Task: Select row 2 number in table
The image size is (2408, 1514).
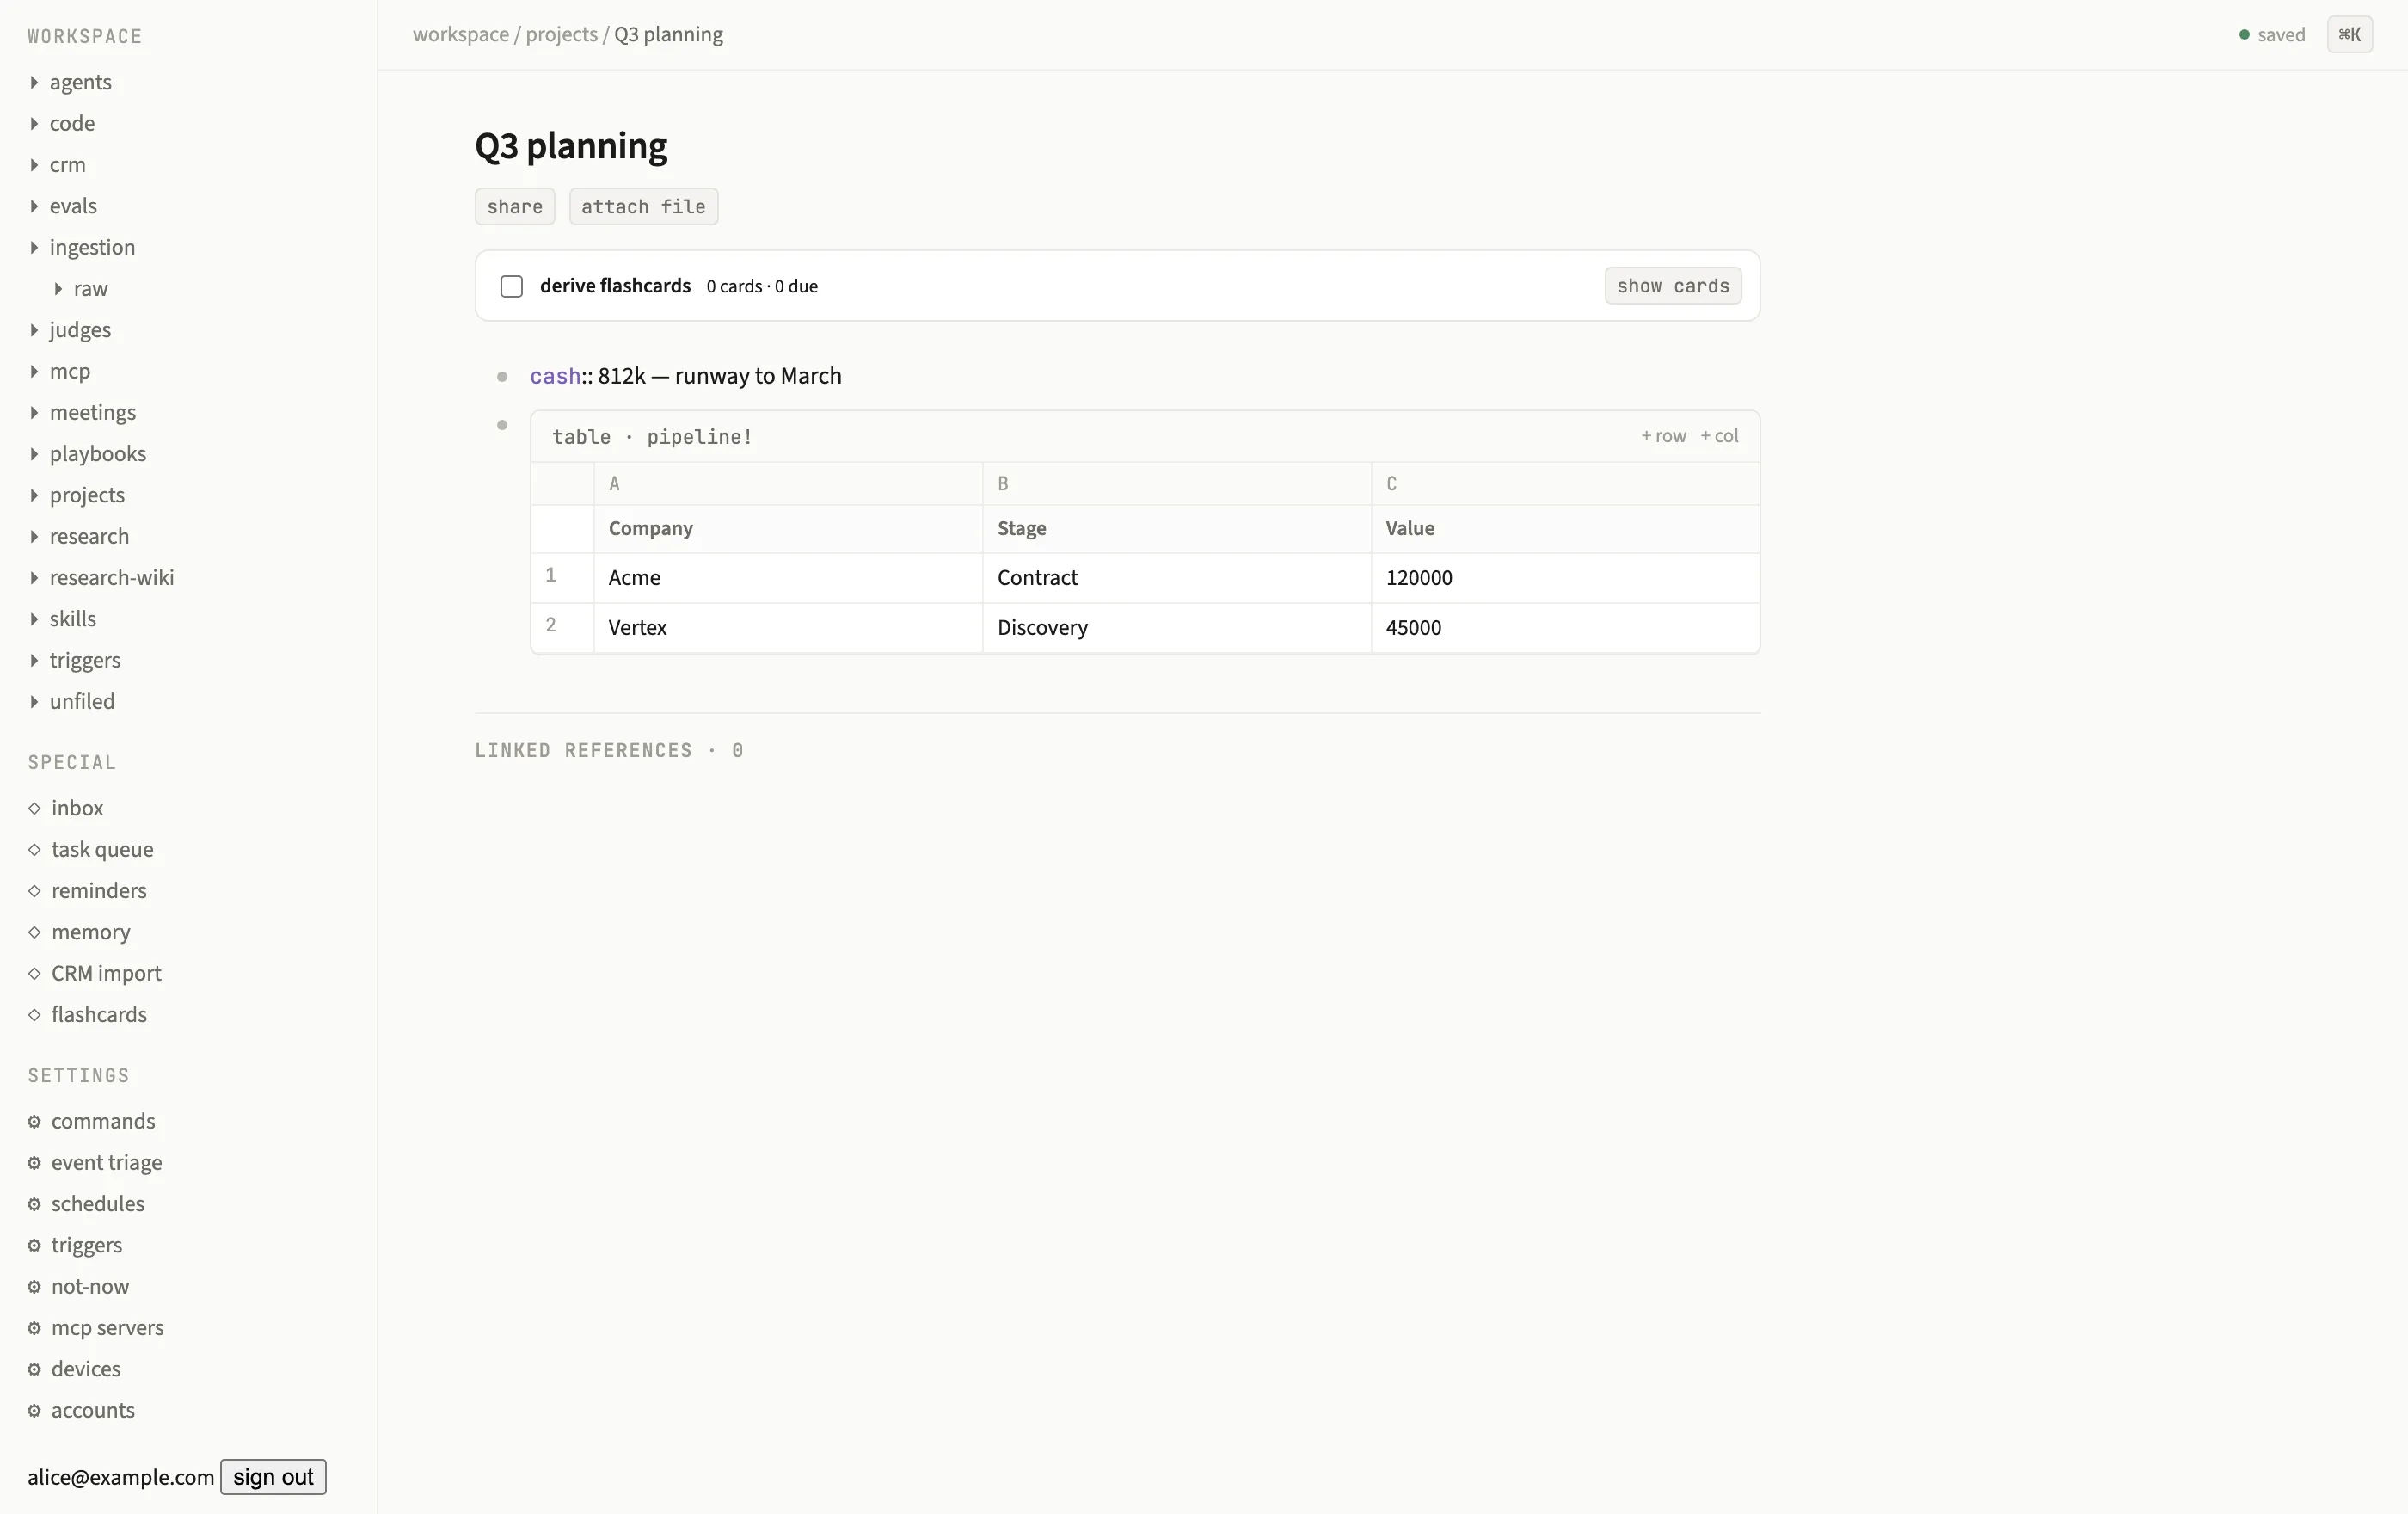Action: coord(551,625)
